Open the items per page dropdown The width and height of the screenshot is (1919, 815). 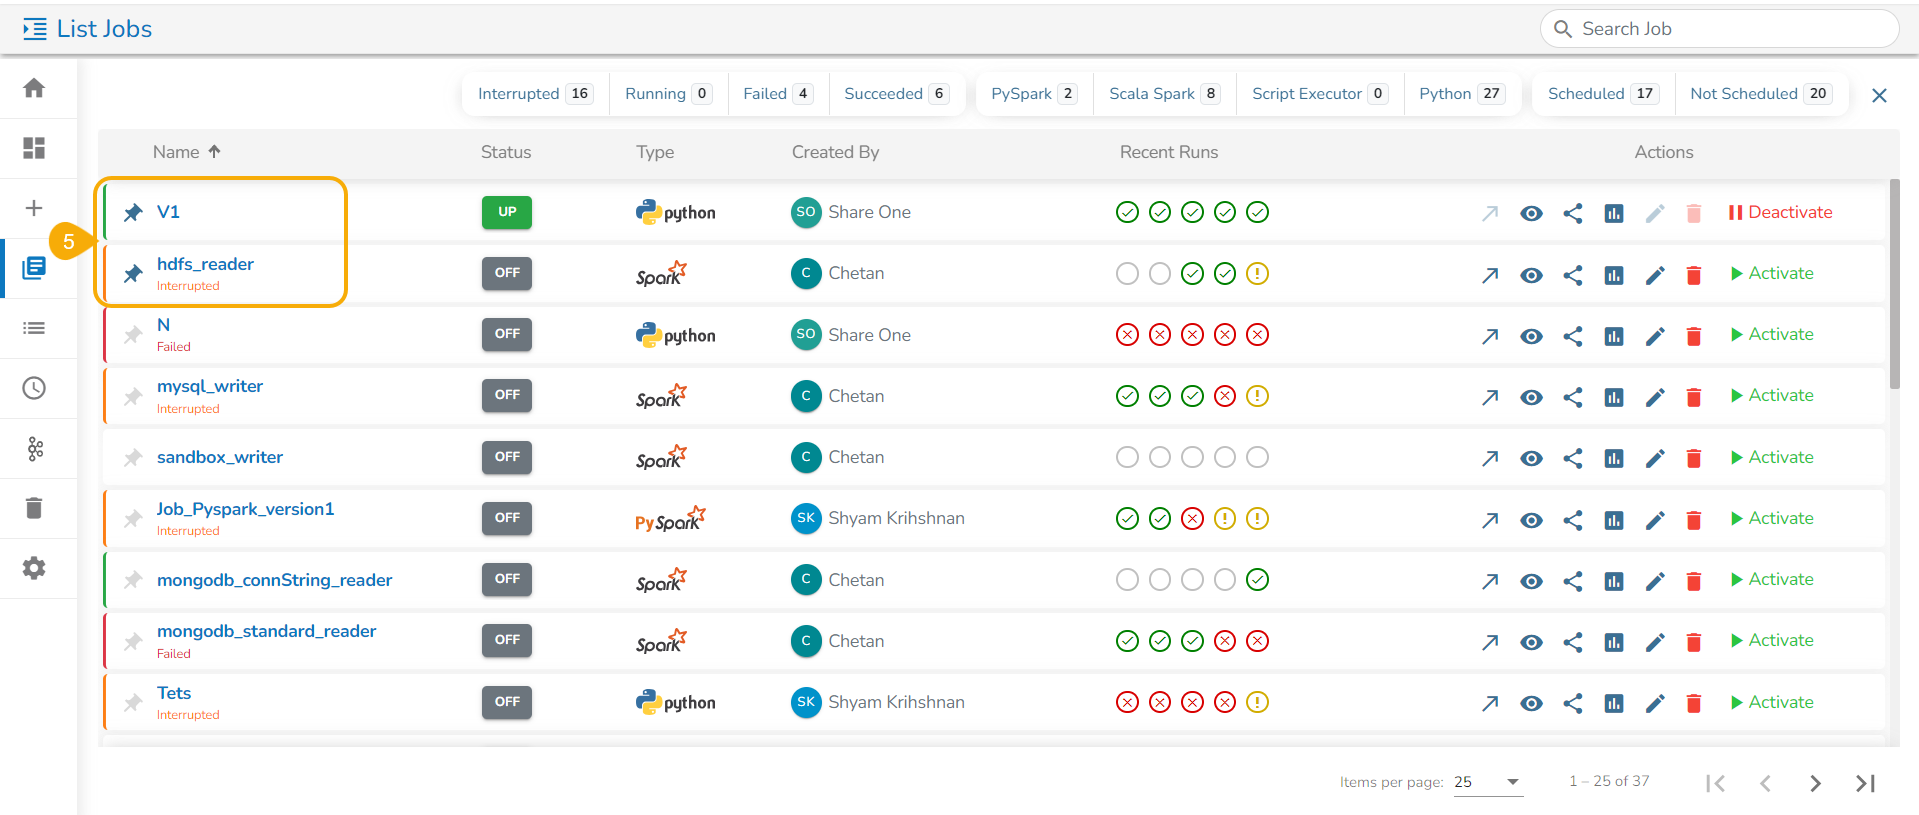pos(1488,782)
